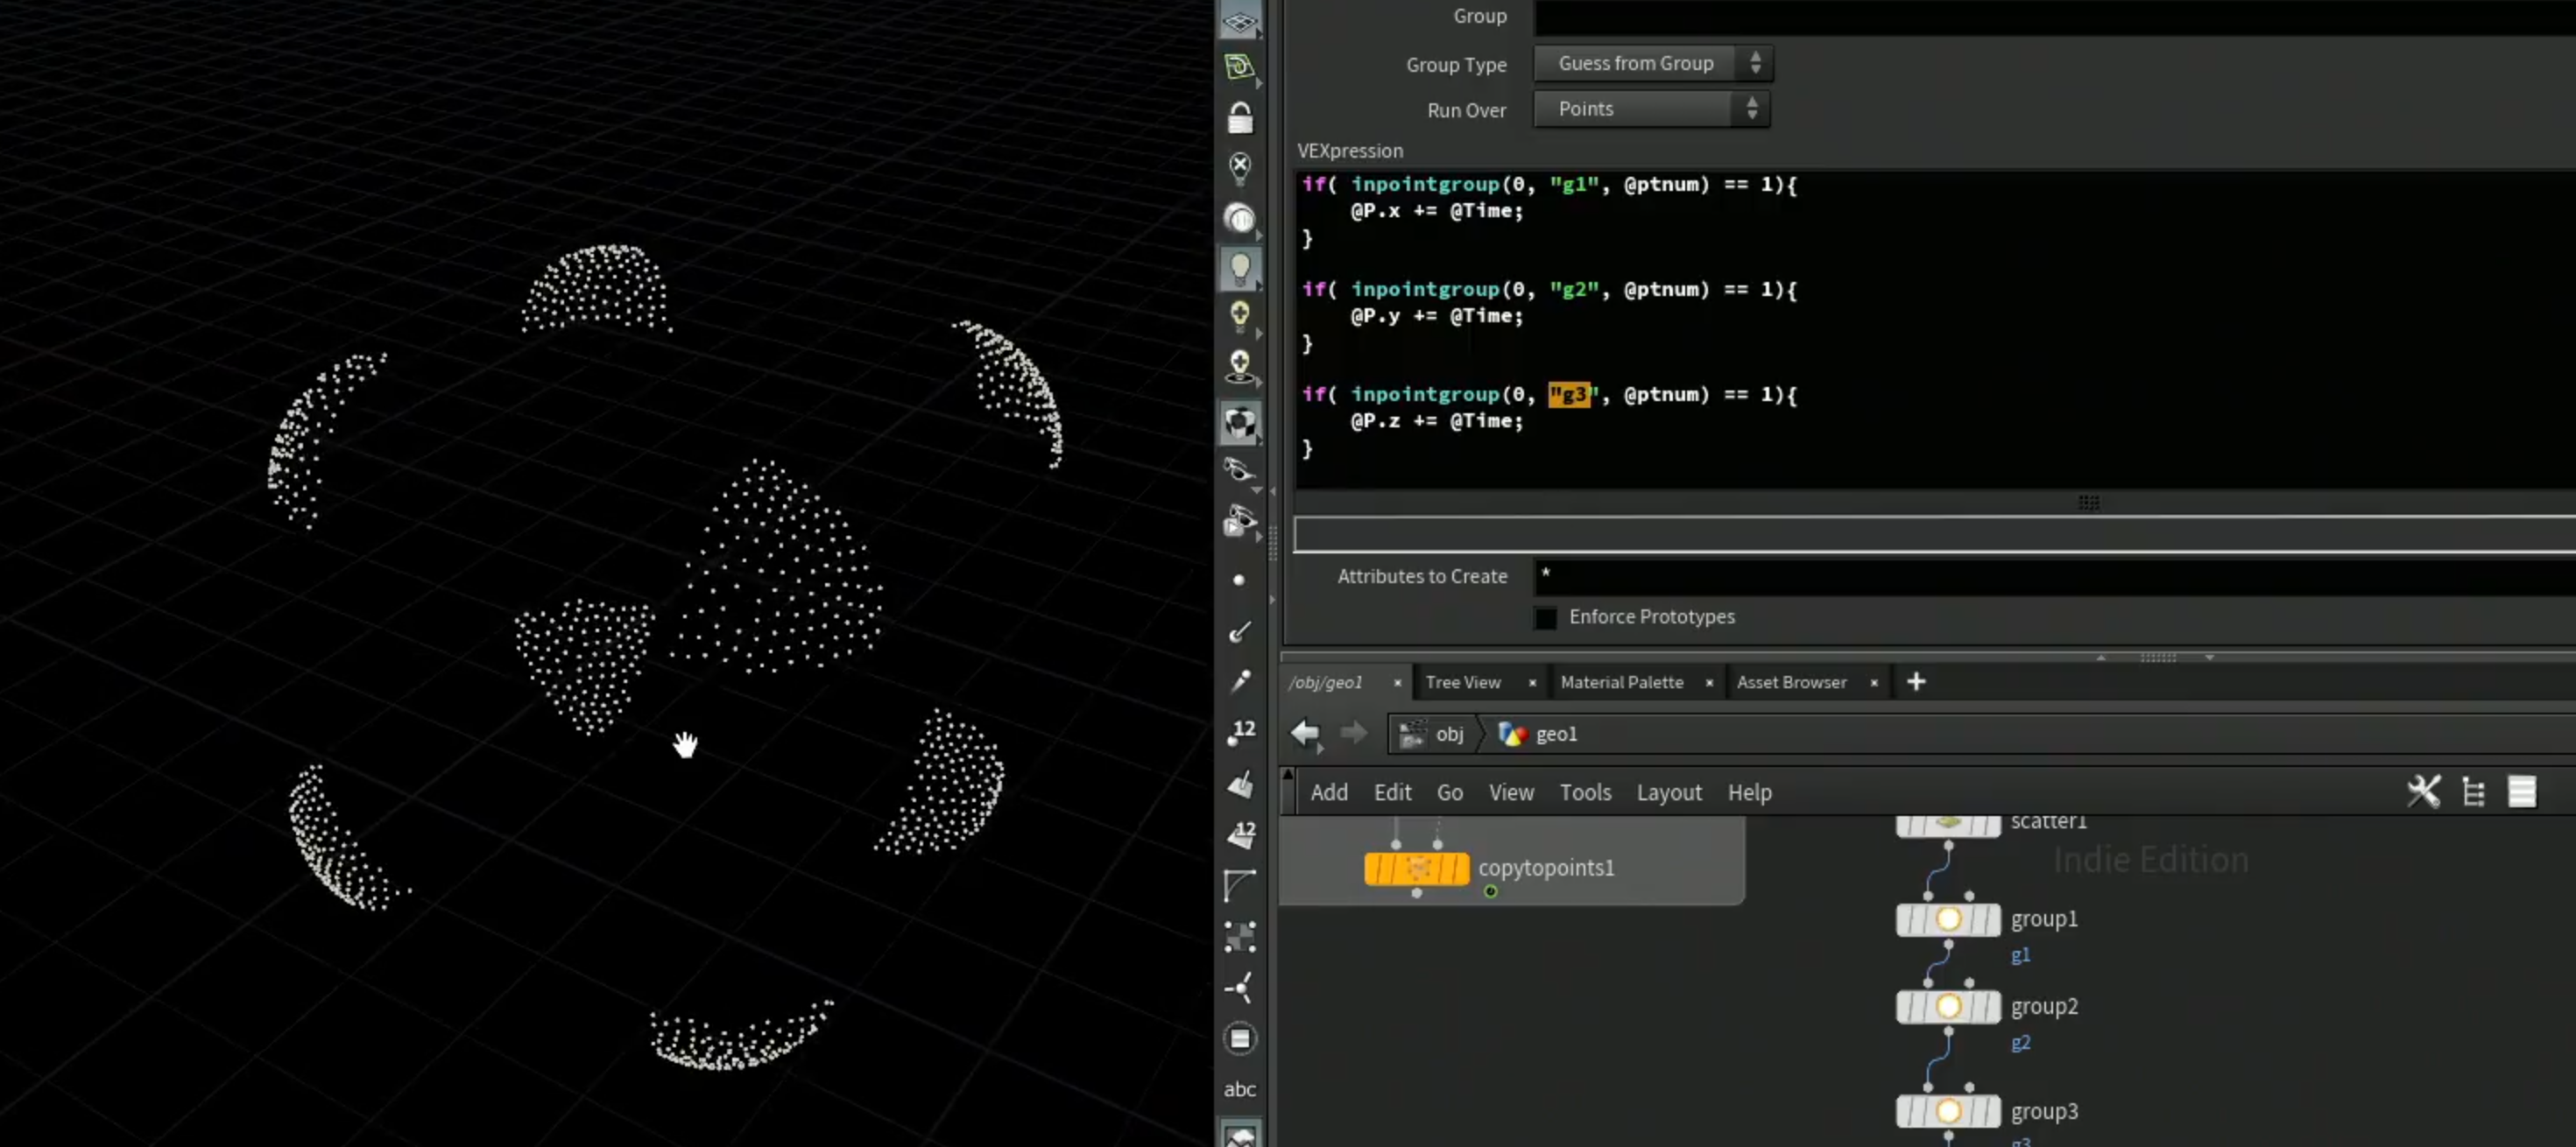Viewport: 2576px width, 1147px height.
Task: Open the Layout menu
Action: pyautogui.click(x=1668, y=792)
